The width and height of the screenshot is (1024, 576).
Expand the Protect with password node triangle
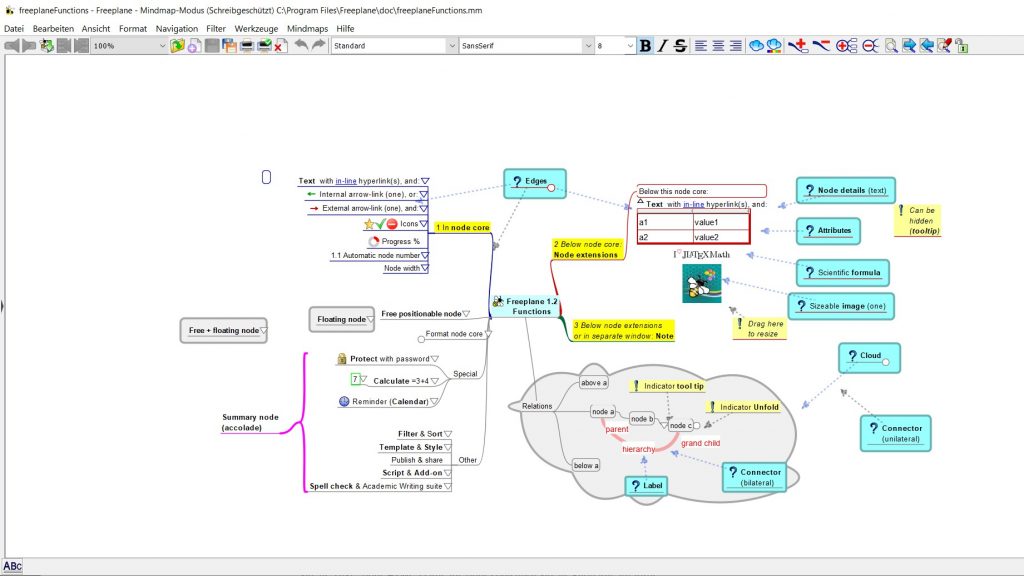click(435, 359)
